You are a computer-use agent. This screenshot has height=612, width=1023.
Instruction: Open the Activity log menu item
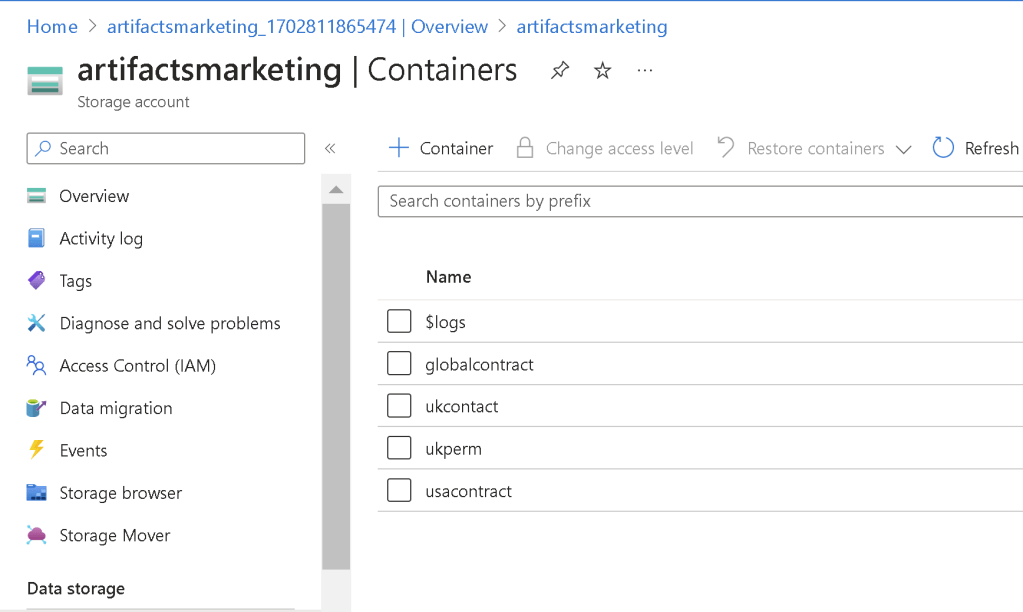pos(101,238)
